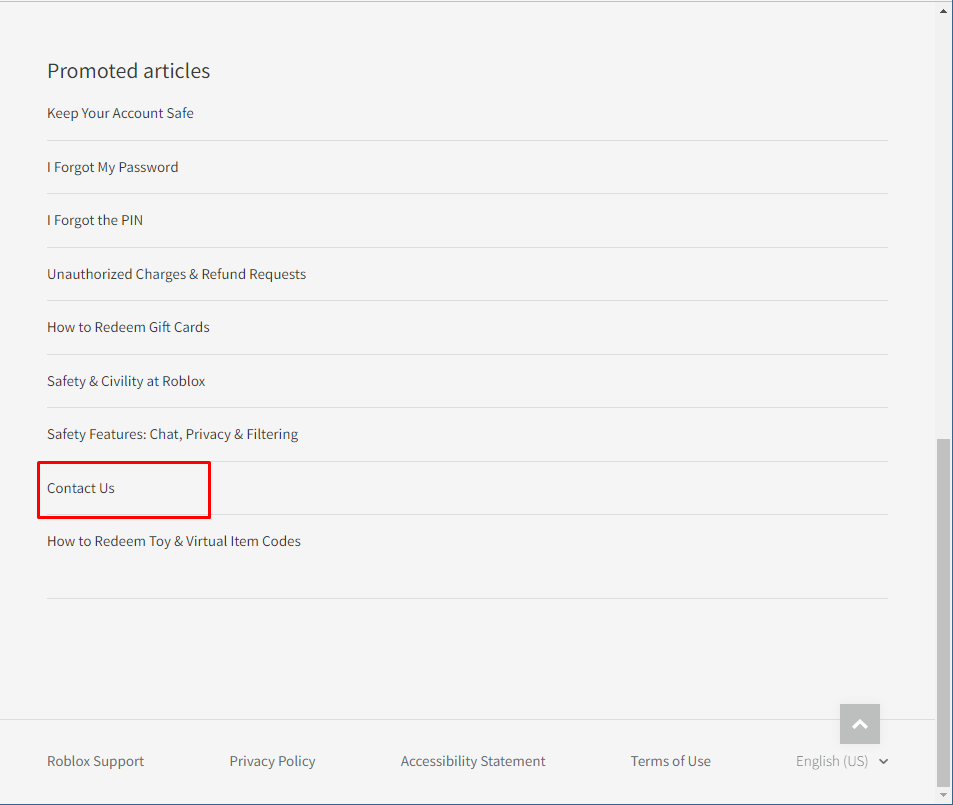Click the back-to-top arrow button

[859, 724]
